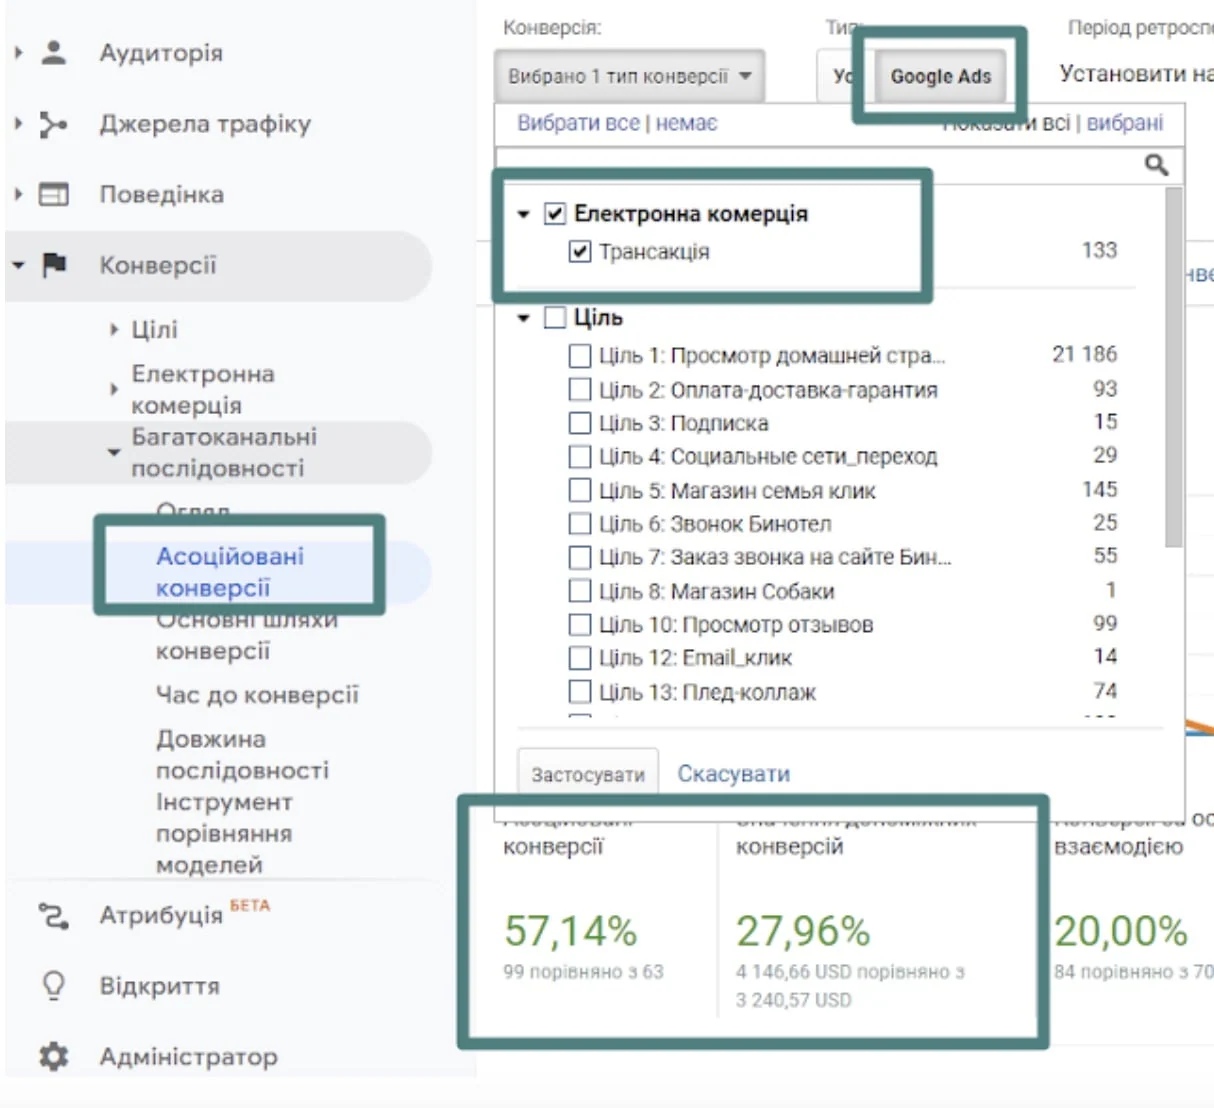Check Ціль 3: Подписка checkbox
Image resolution: width=1214 pixels, height=1108 pixels.
[x=579, y=423]
